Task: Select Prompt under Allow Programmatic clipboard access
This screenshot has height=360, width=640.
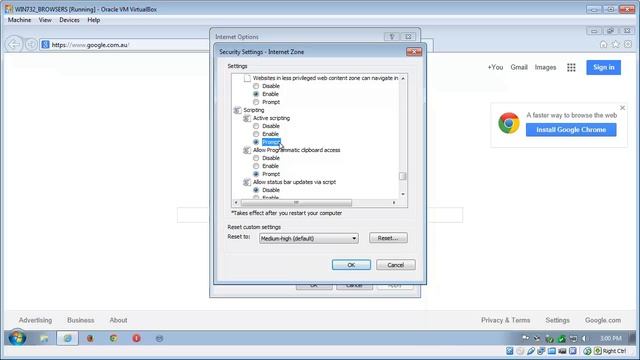Action: [x=256, y=174]
